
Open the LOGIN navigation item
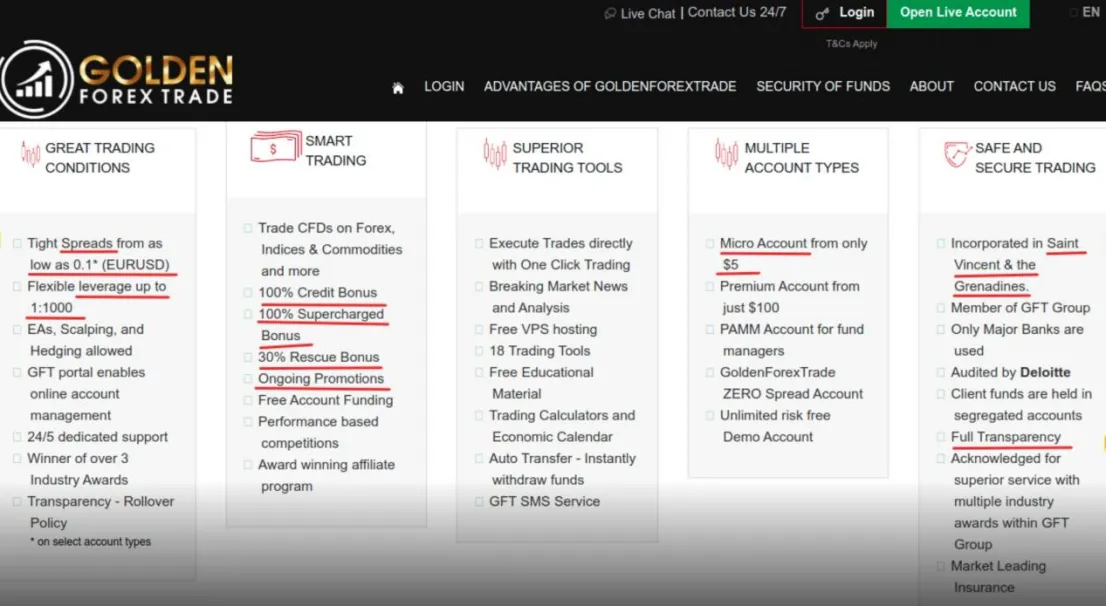point(444,87)
